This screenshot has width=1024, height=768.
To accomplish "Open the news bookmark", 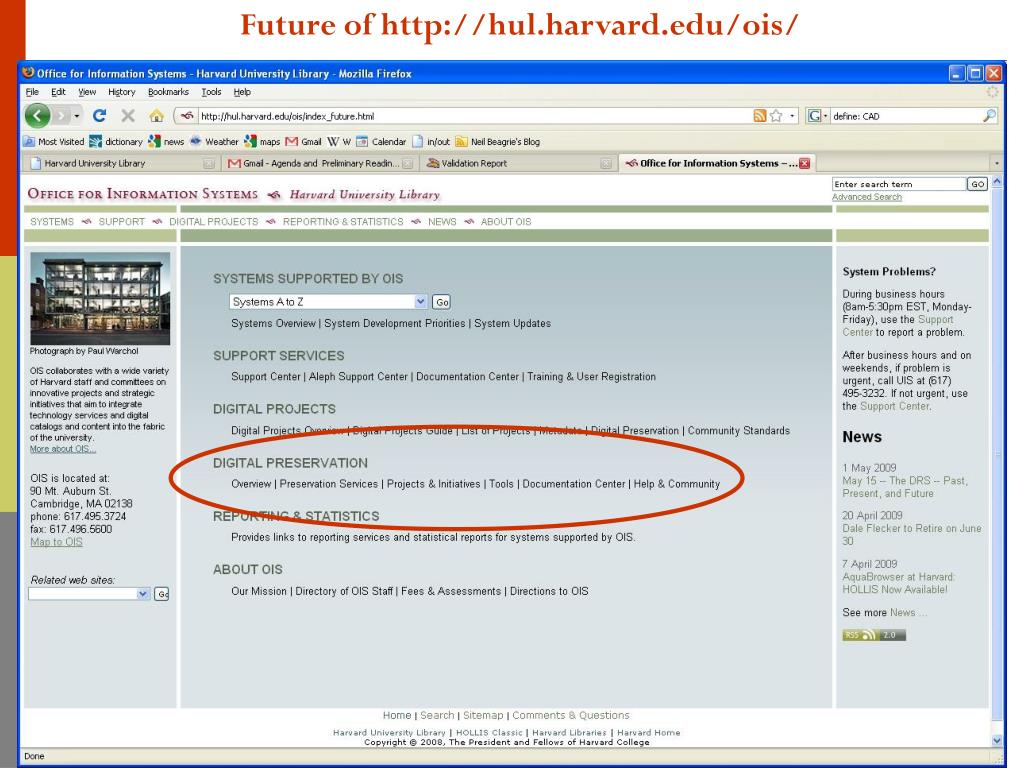I will click(x=166, y=141).
